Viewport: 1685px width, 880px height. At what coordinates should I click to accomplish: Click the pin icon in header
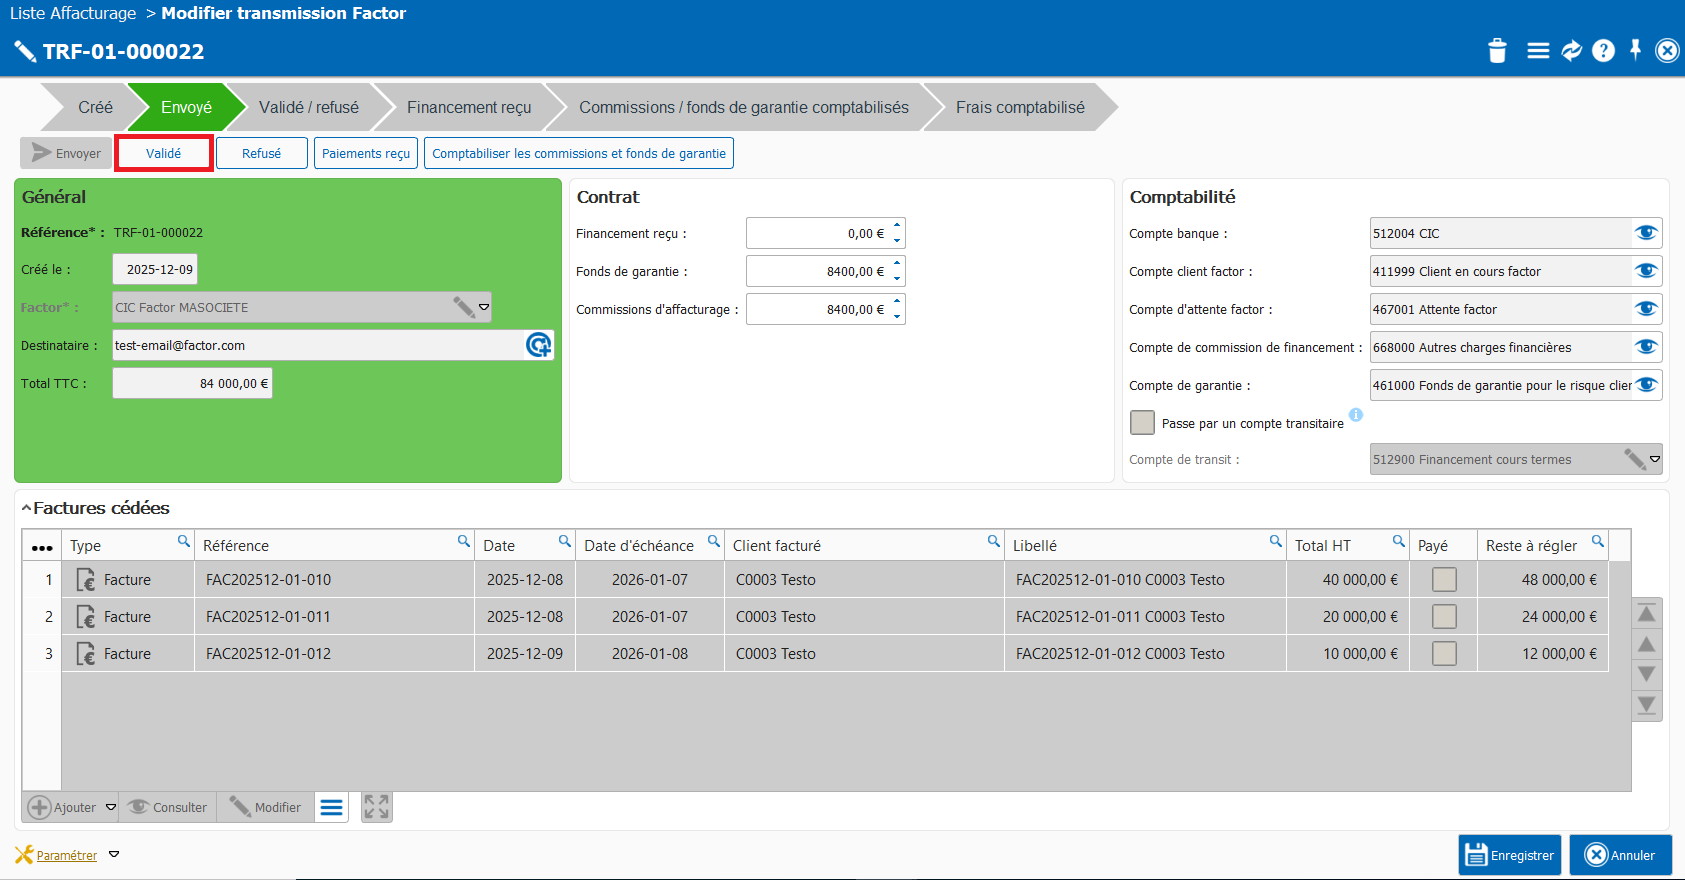(x=1635, y=50)
